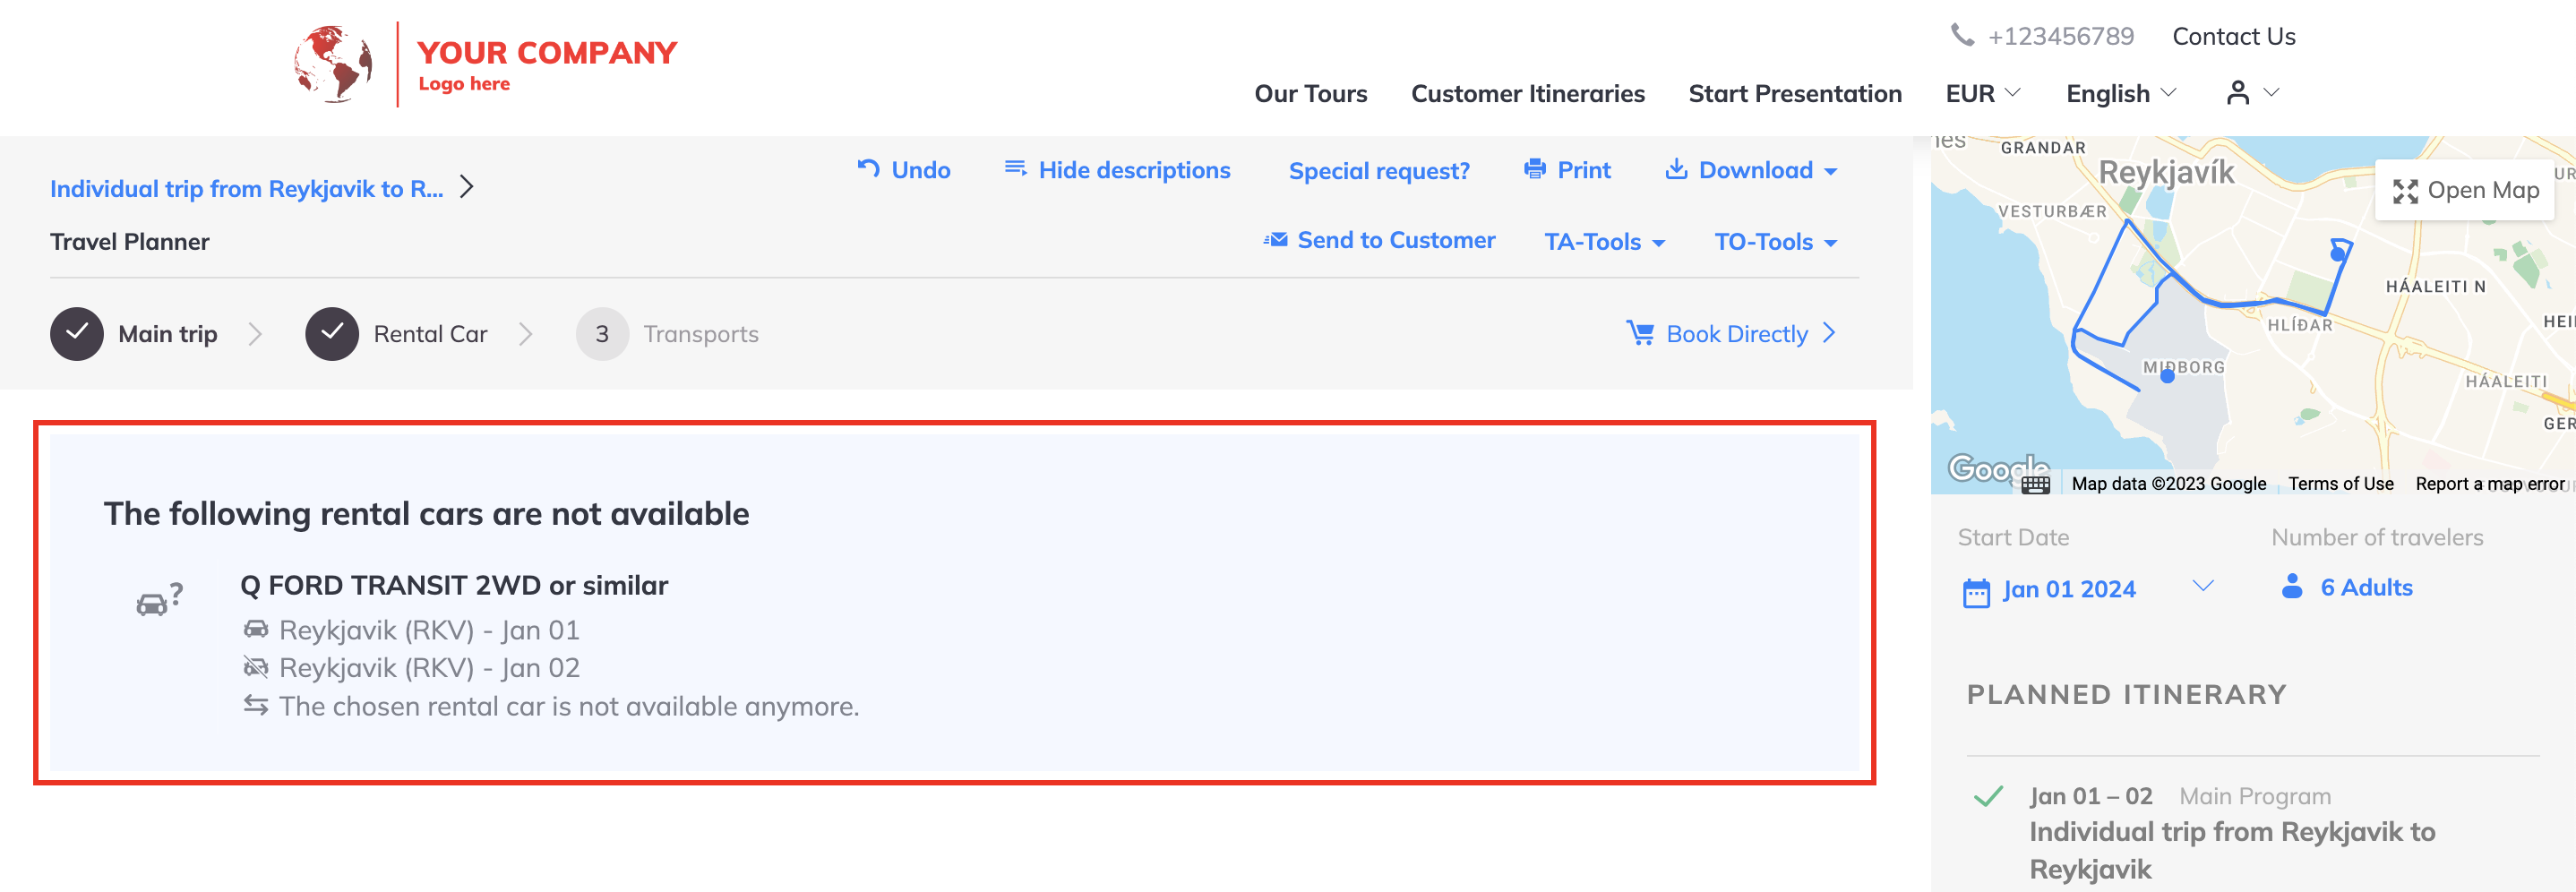Expand the English language dropdown
2576x892 pixels.
2120,93
